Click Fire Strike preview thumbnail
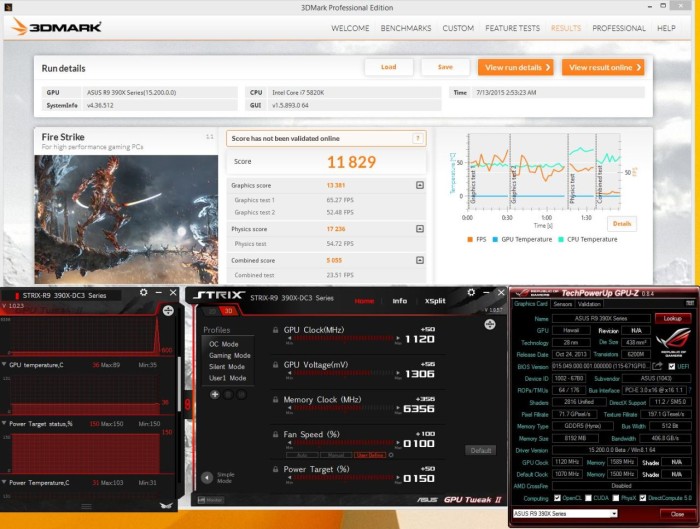Viewport: 700px width, 529px height. (x=126, y=220)
